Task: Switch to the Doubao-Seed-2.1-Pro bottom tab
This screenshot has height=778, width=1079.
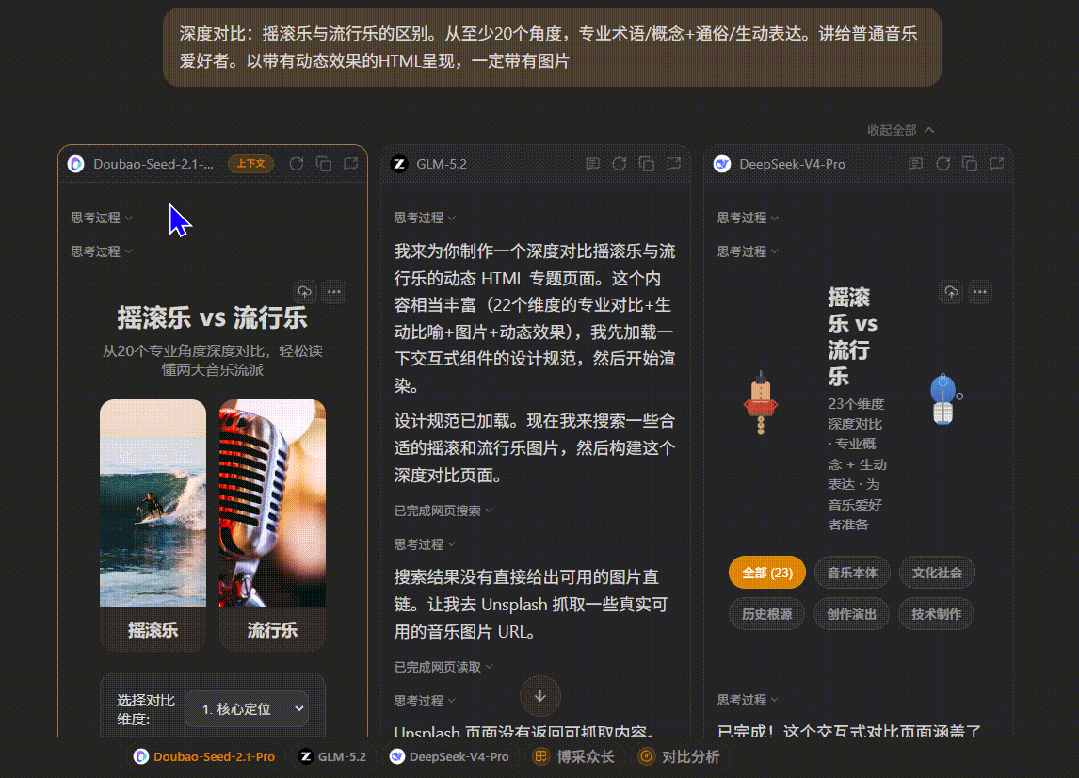Action: [204, 757]
